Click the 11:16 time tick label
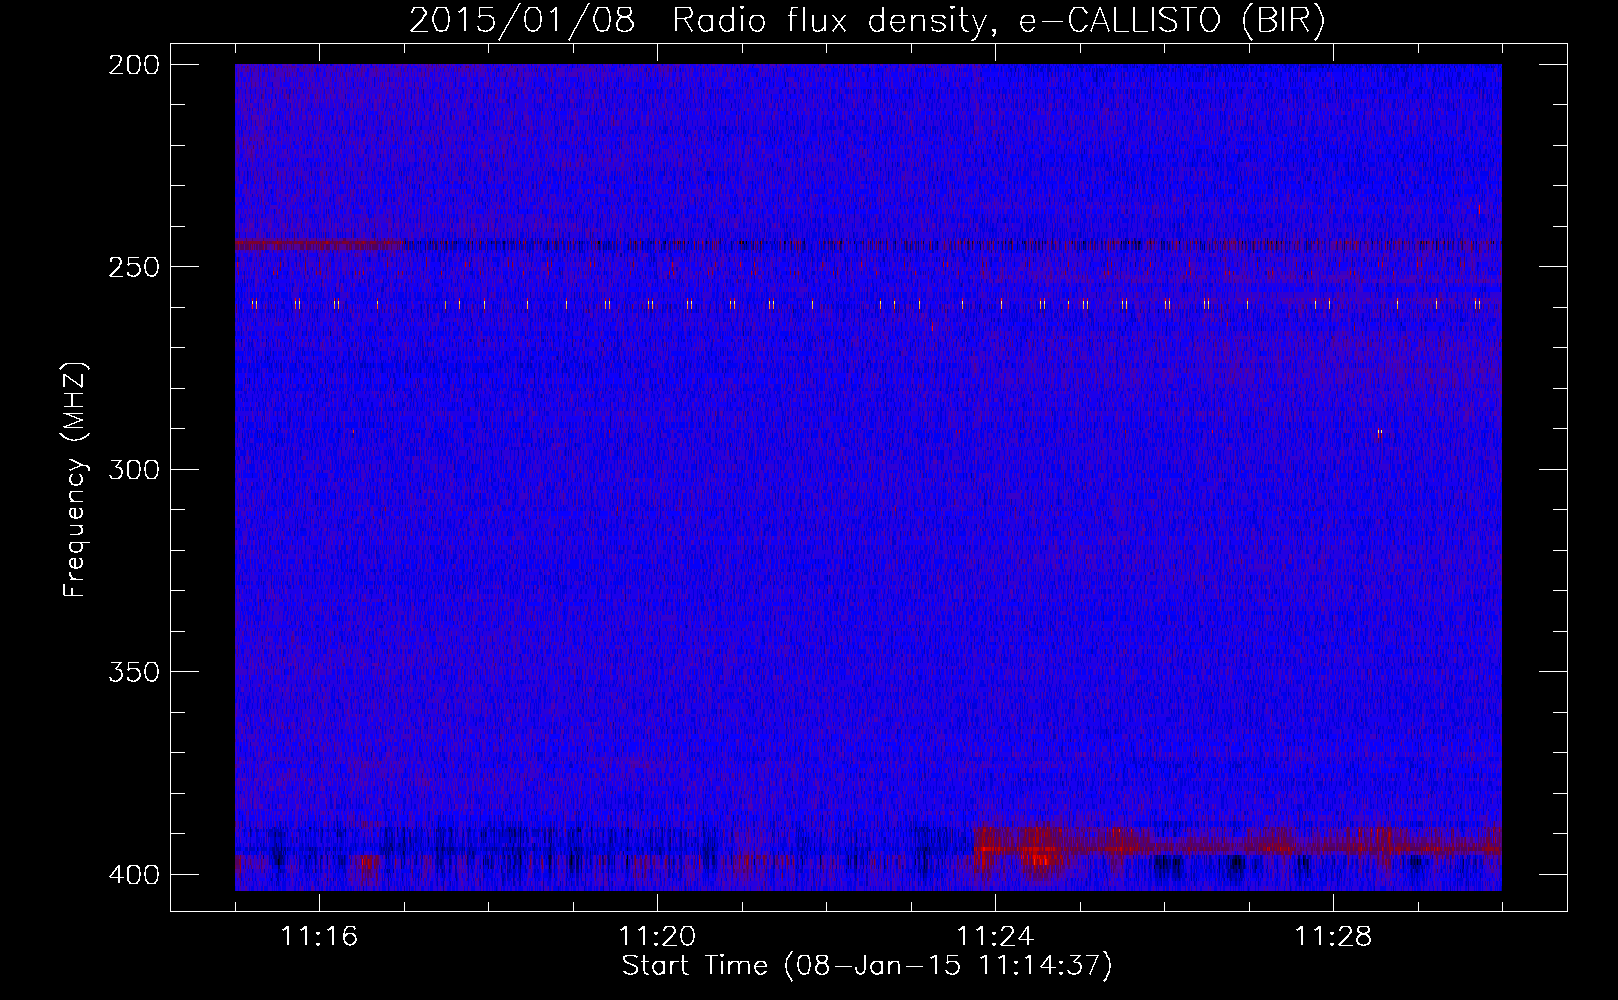This screenshot has height=1000, width=1618. pyautogui.click(x=319, y=937)
